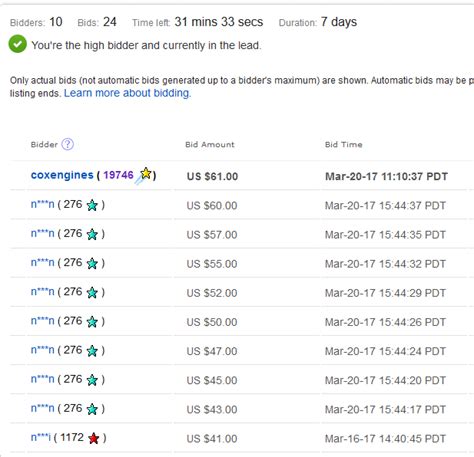Click the Bidder help question mark icon
This screenshot has width=474, height=457.
68,144
